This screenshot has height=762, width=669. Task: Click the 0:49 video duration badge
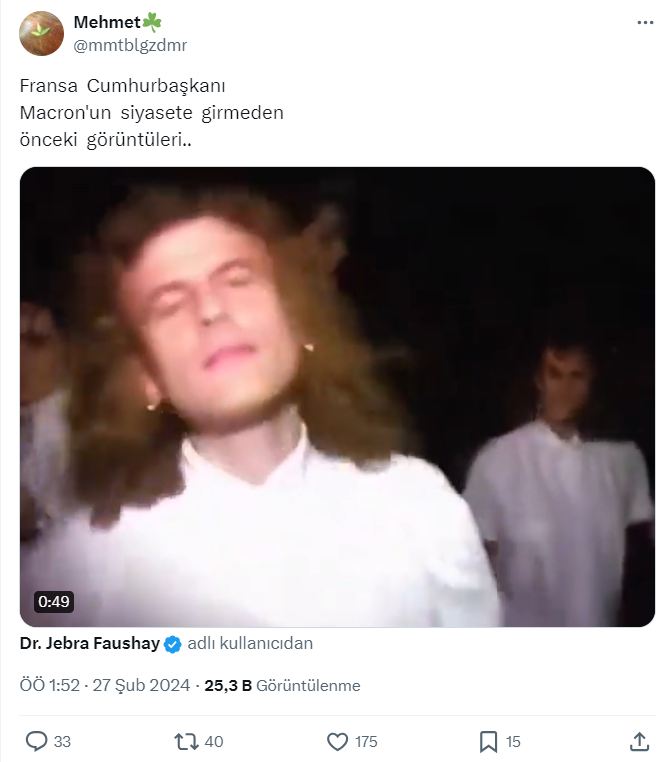tap(53, 602)
